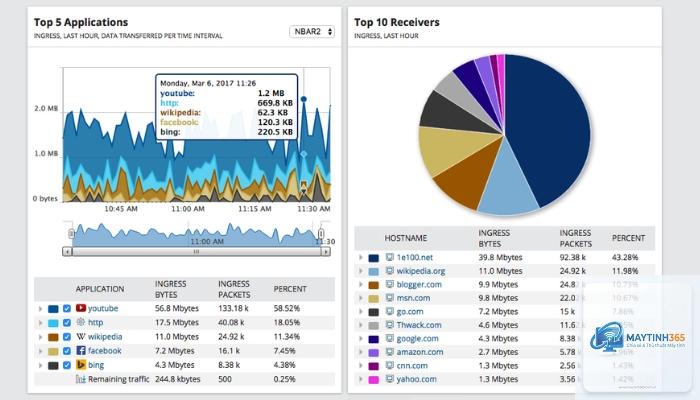
Task: Click the http light blue color swatch
Action: (53, 323)
